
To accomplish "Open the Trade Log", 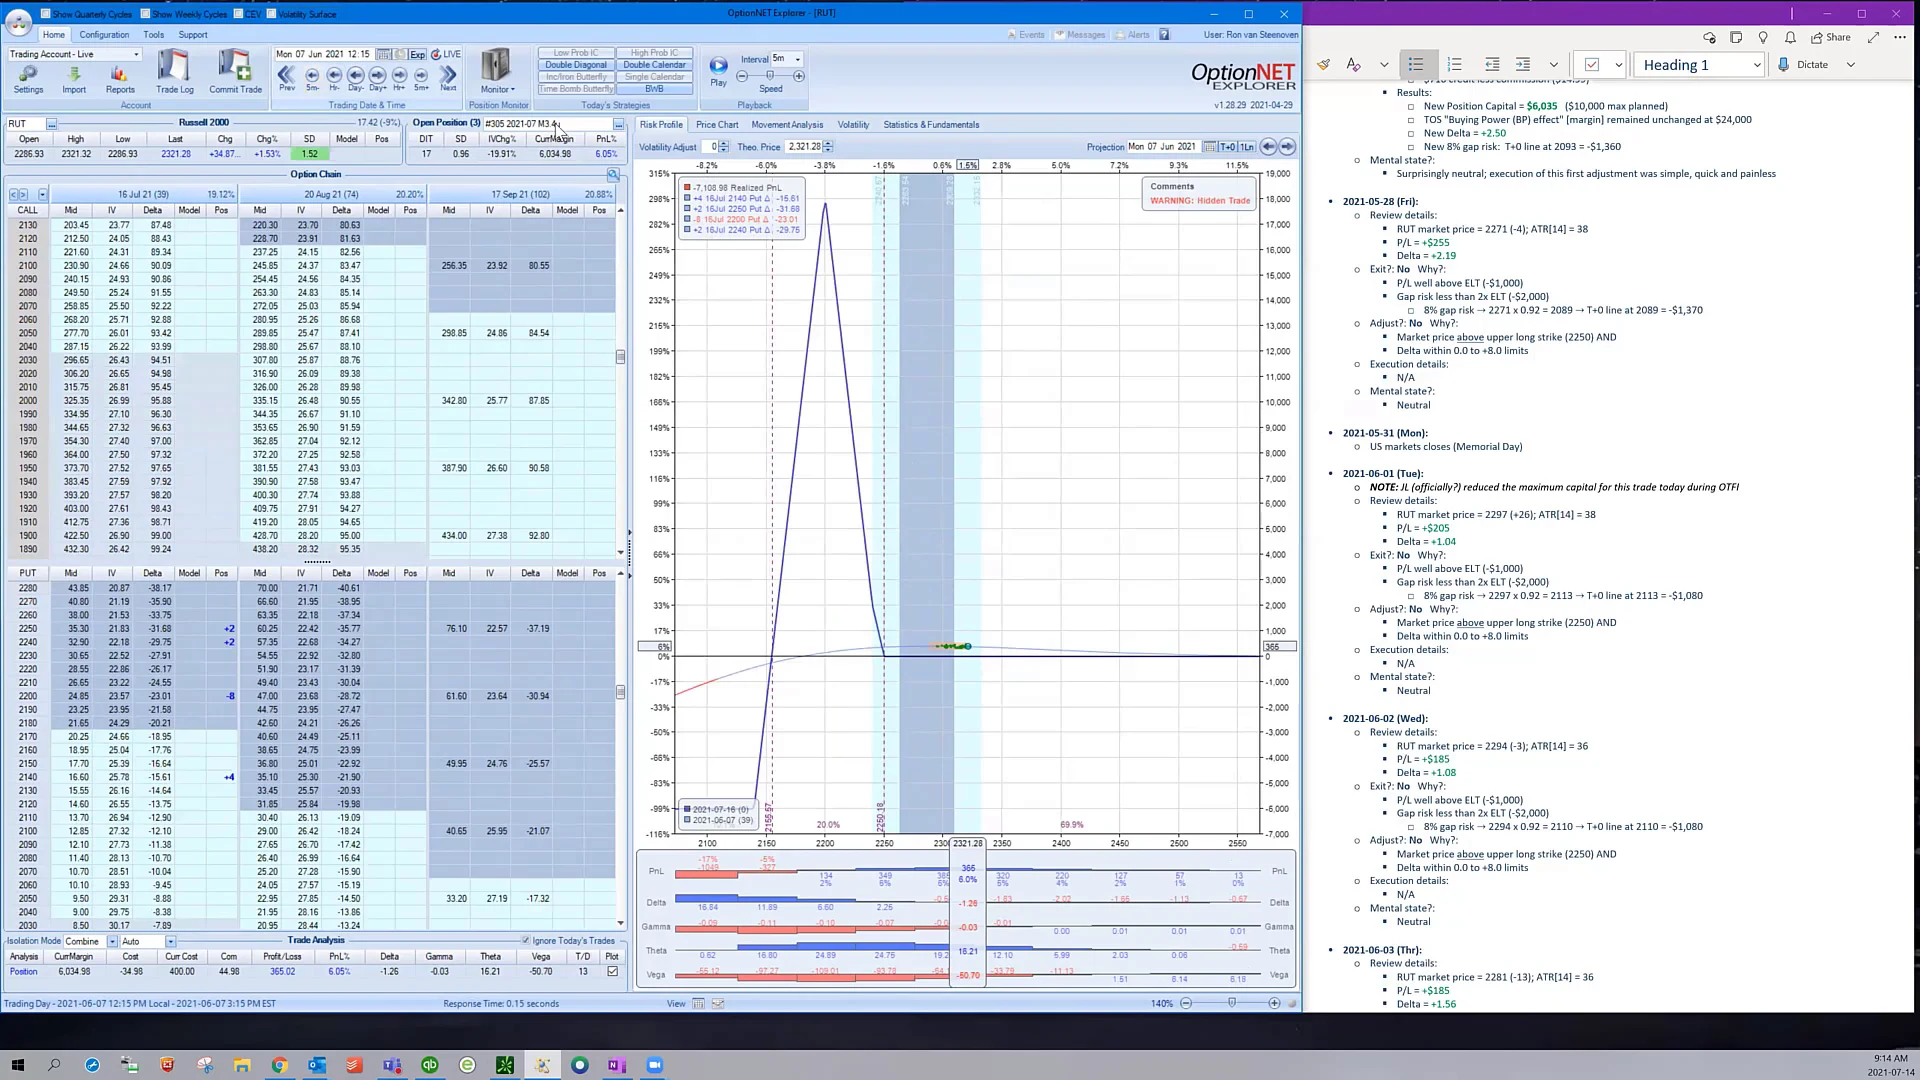I will click(x=174, y=72).
